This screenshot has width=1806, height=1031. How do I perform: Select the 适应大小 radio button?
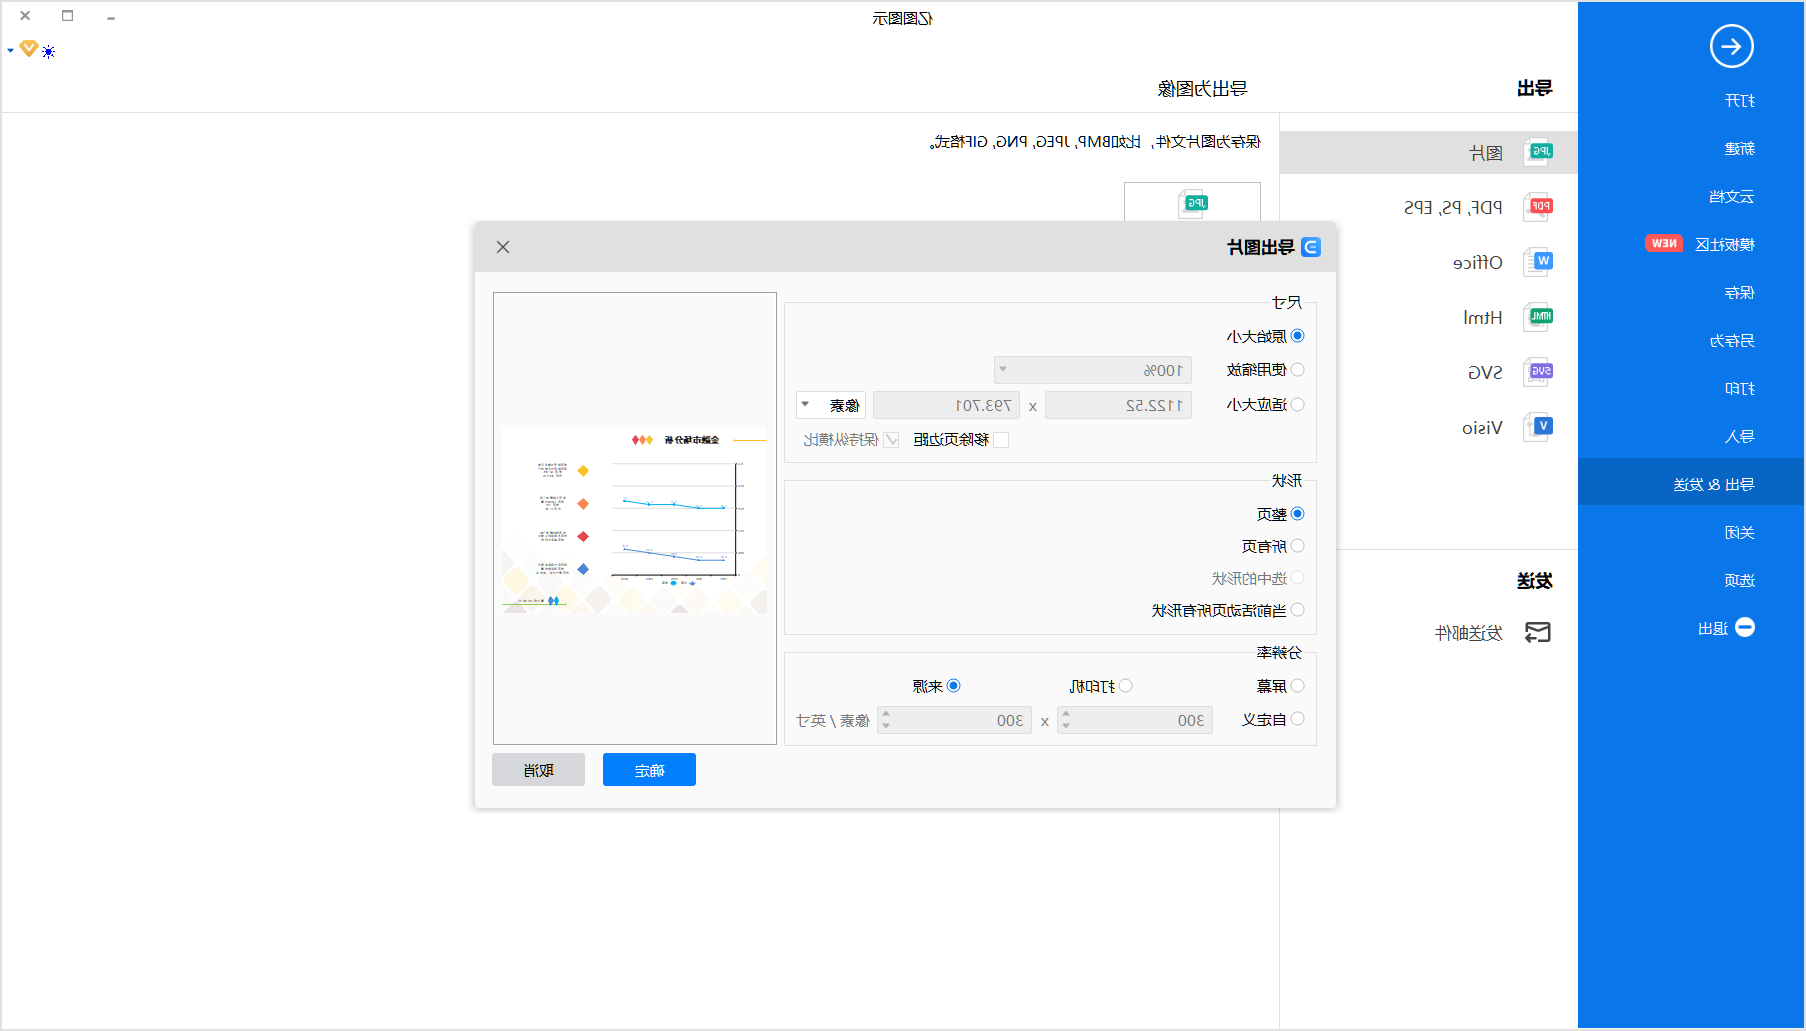(x=1298, y=404)
